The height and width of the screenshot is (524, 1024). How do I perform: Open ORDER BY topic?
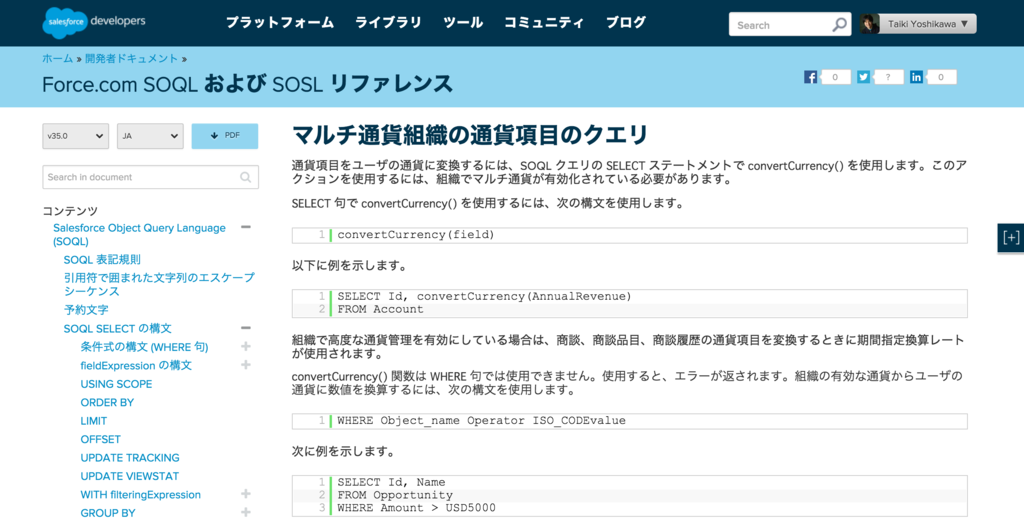(107, 402)
